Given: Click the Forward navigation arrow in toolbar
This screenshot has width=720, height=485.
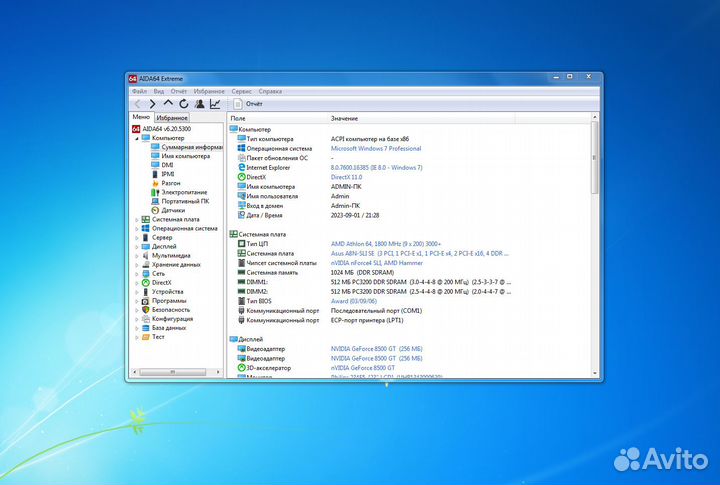Looking at the screenshot, I should click(153, 103).
